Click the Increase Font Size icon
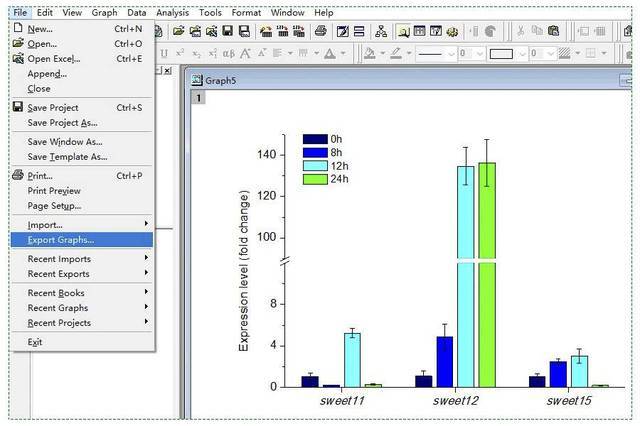This screenshot has width=640, height=426. [x=245, y=53]
